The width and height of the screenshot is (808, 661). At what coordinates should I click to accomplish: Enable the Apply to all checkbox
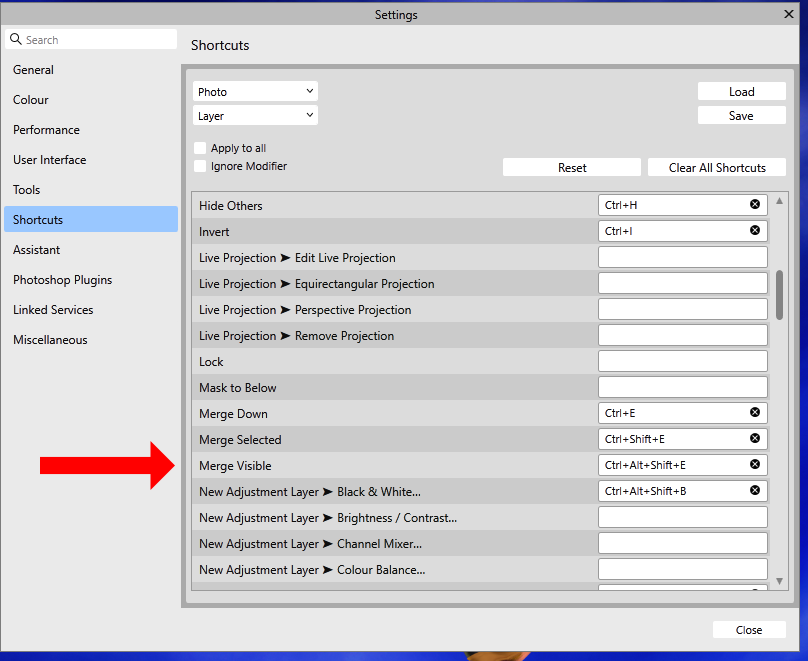tap(199, 147)
